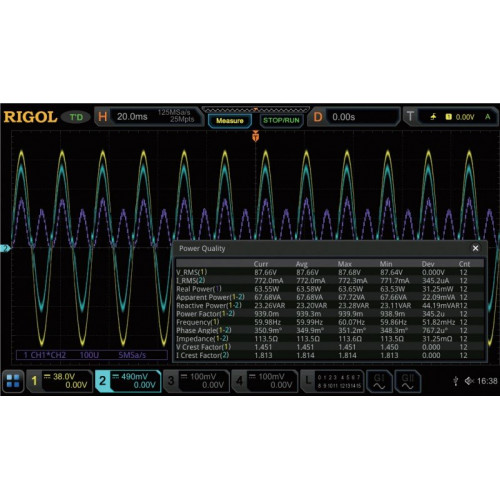Open the delay 0.00s setting
This screenshot has width=500, height=500.
[354, 117]
